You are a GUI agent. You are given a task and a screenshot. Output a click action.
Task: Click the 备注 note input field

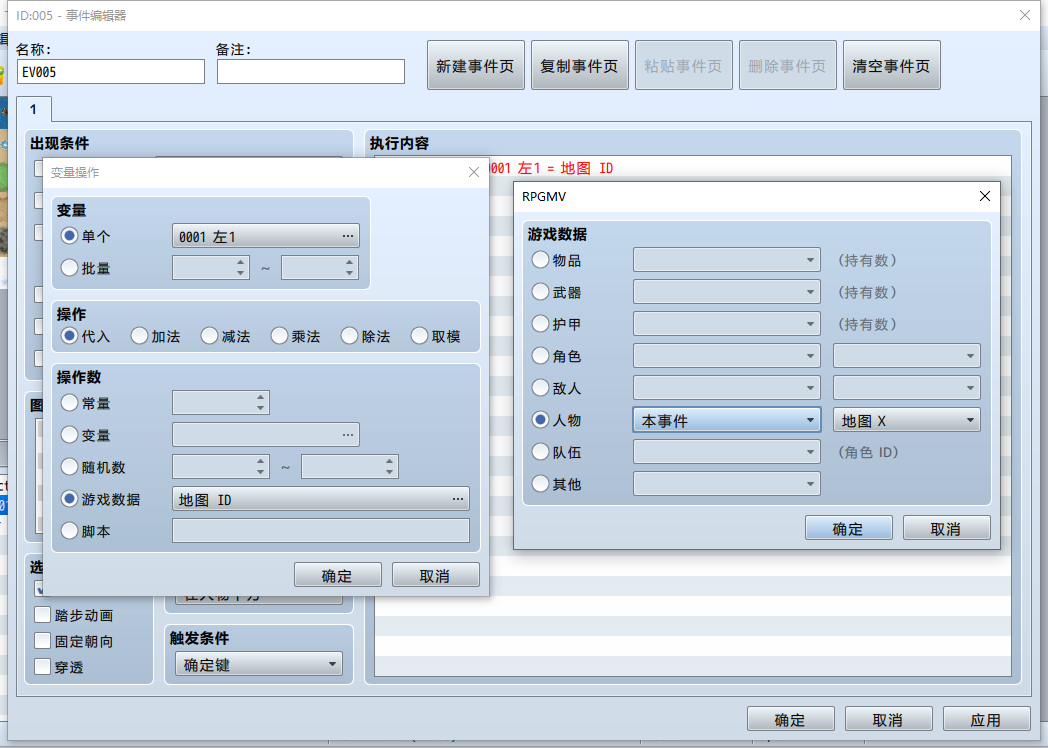(311, 72)
